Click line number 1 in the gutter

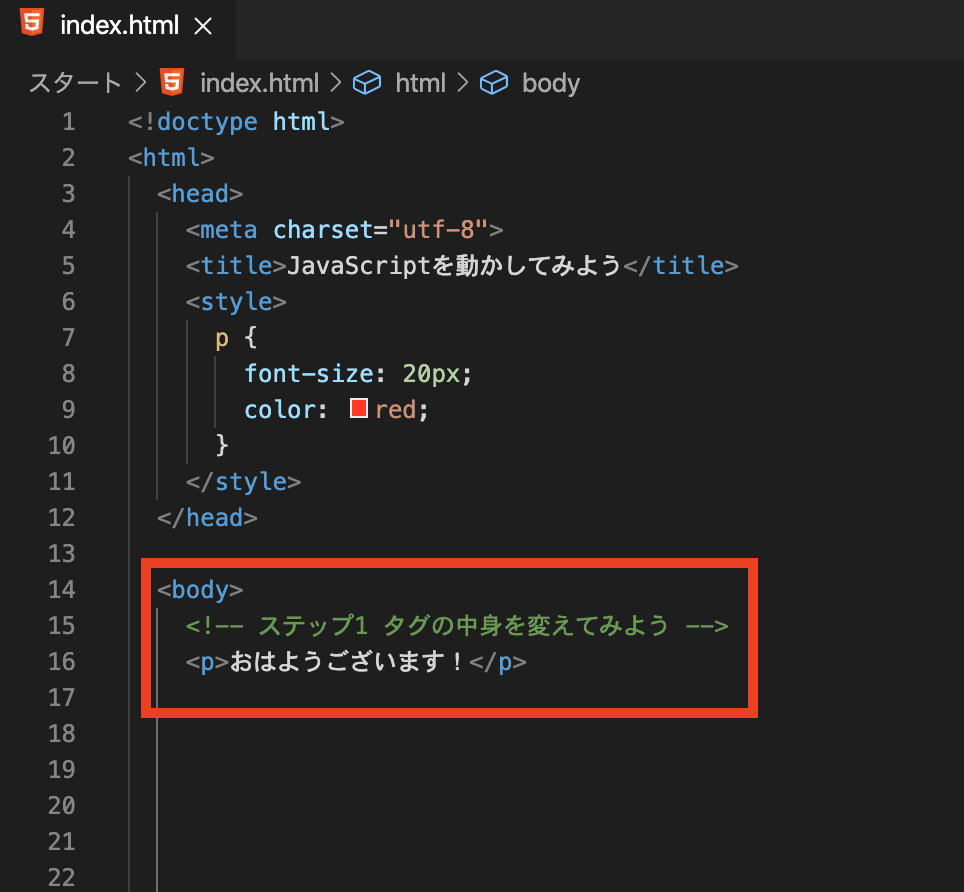[69, 122]
